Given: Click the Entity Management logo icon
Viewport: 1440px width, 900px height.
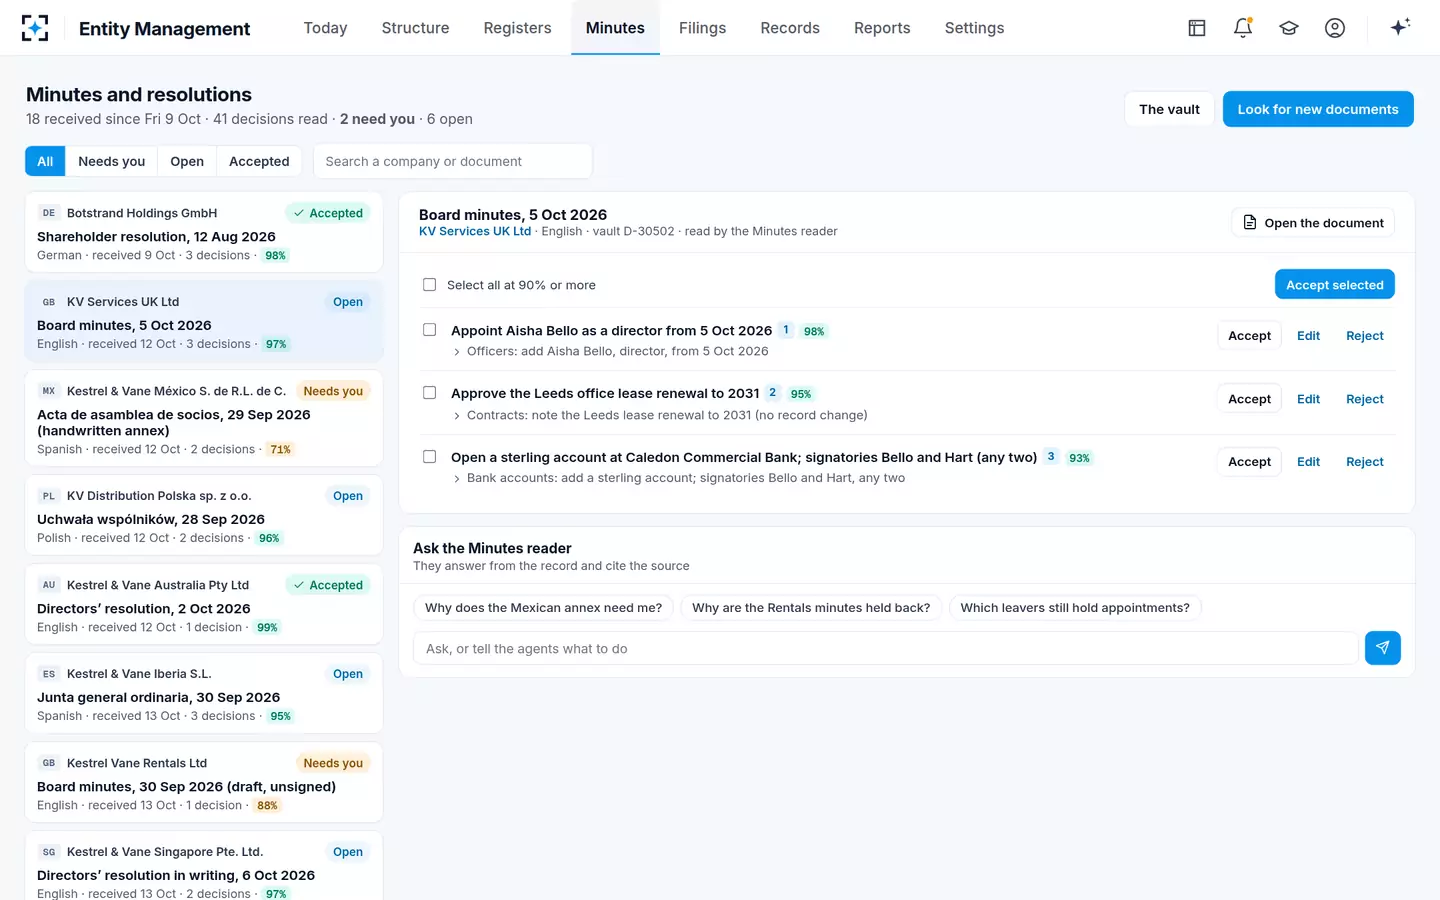Looking at the screenshot, I should click(35, 28).
